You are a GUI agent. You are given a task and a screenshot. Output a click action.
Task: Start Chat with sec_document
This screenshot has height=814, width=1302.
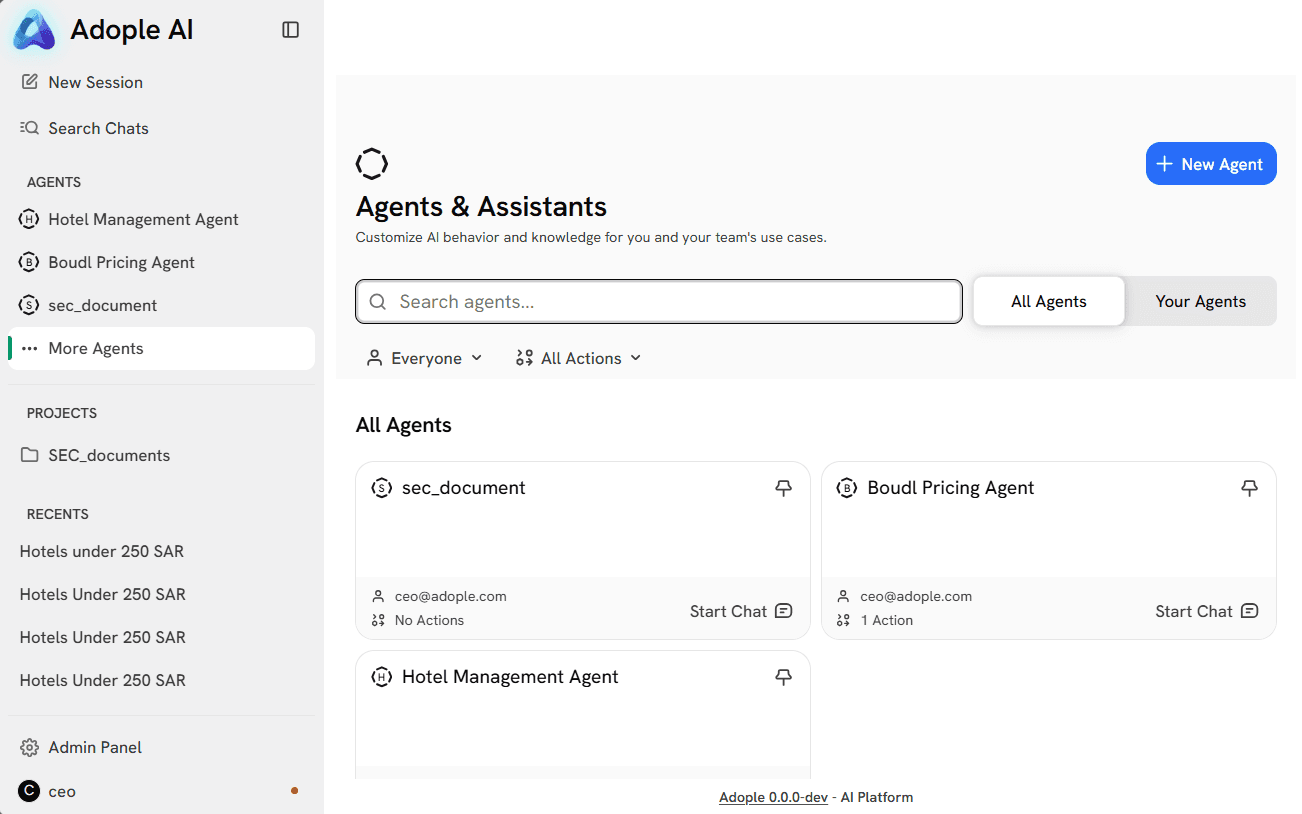click(x=741, y=611)
